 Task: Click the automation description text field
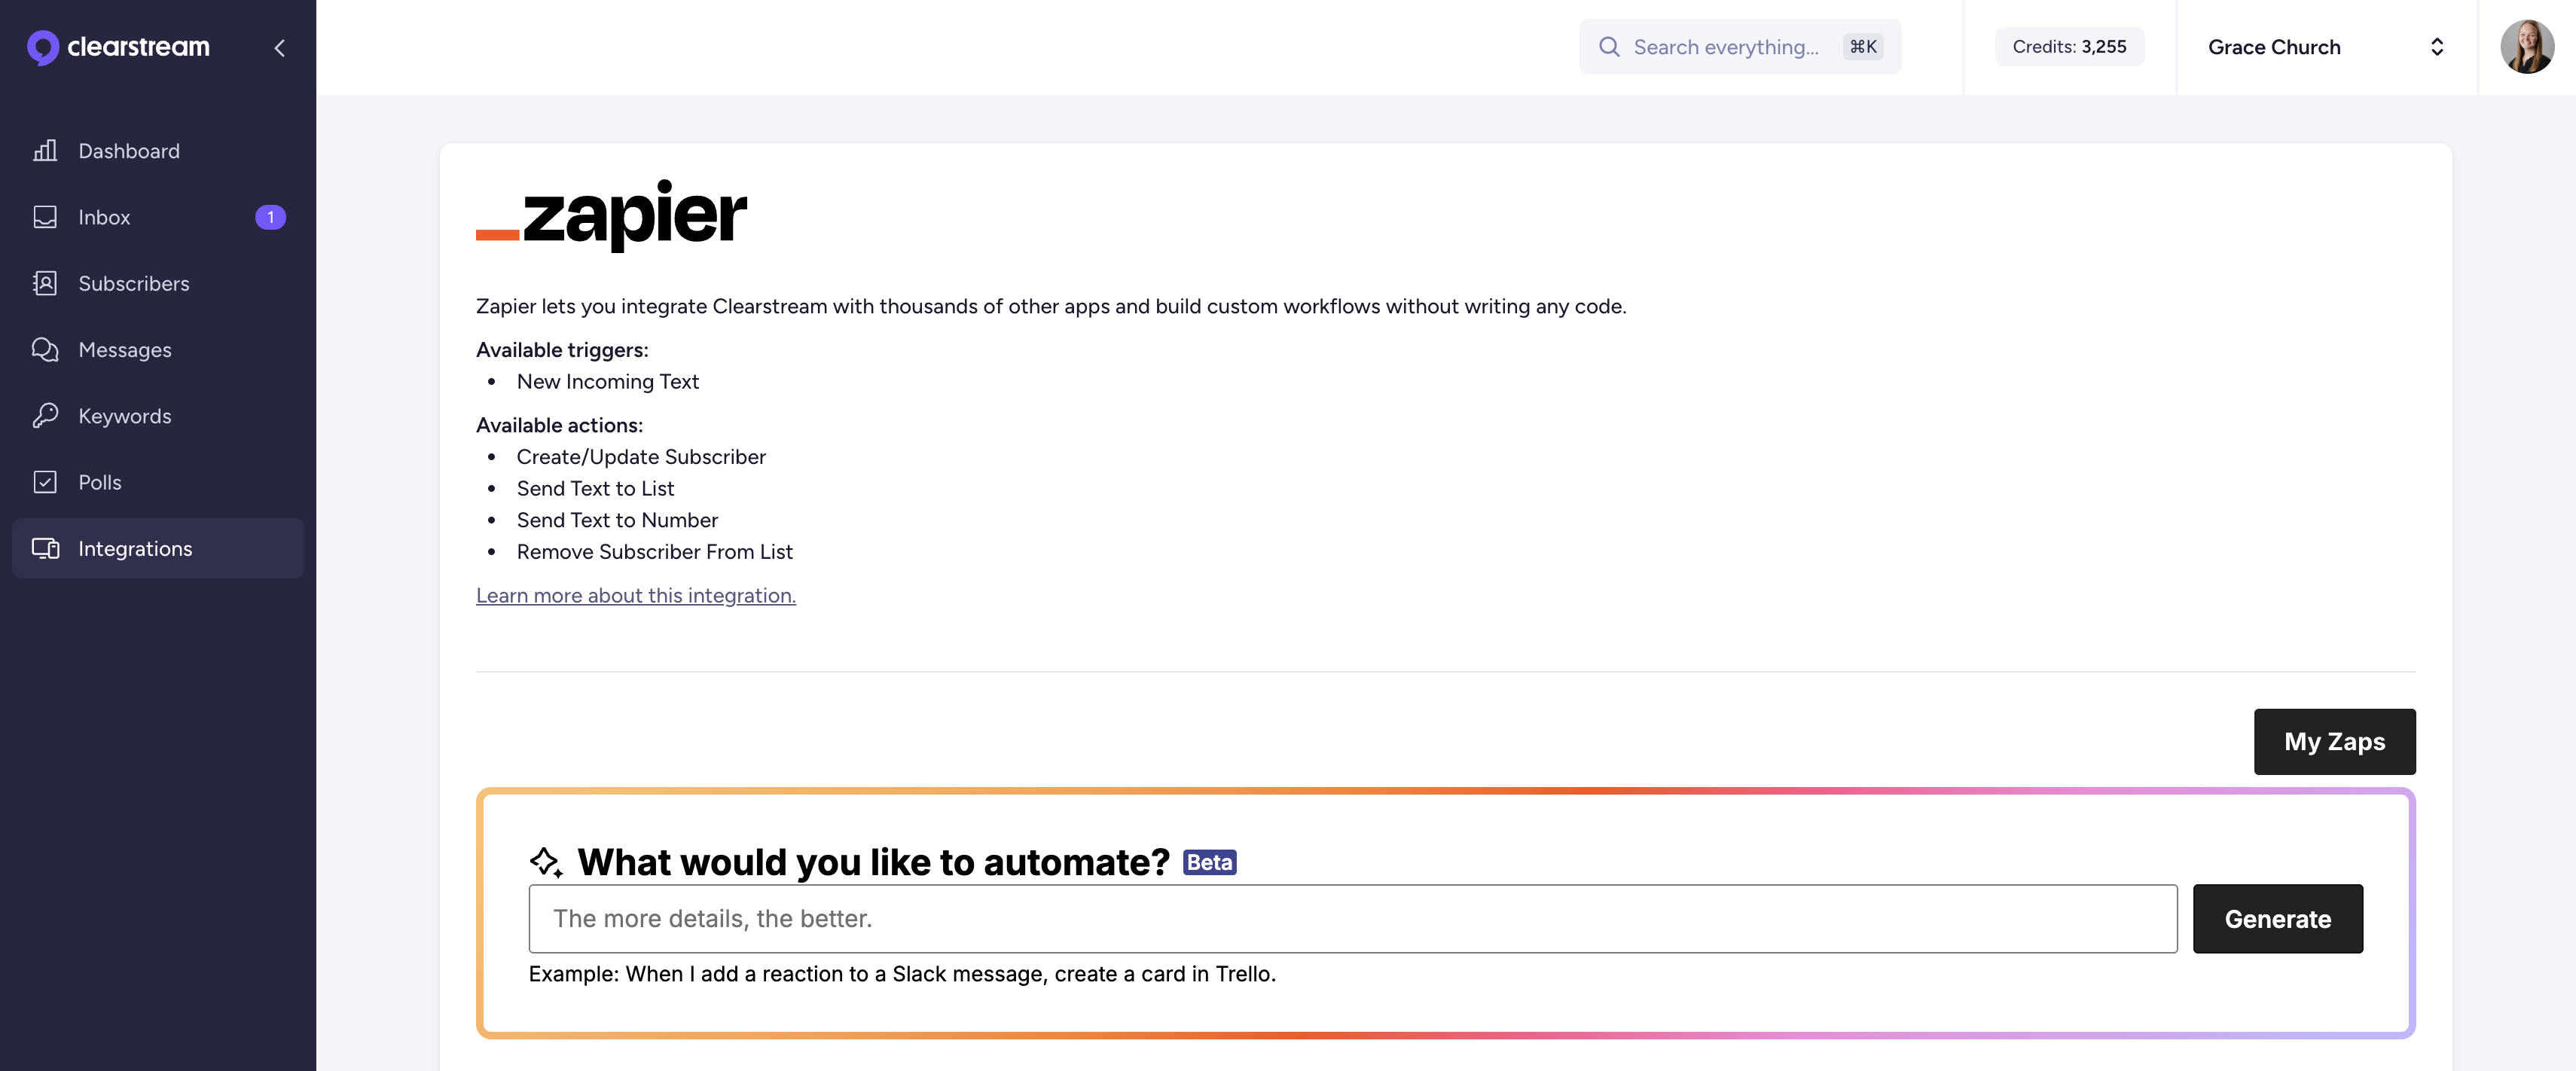1351,918
